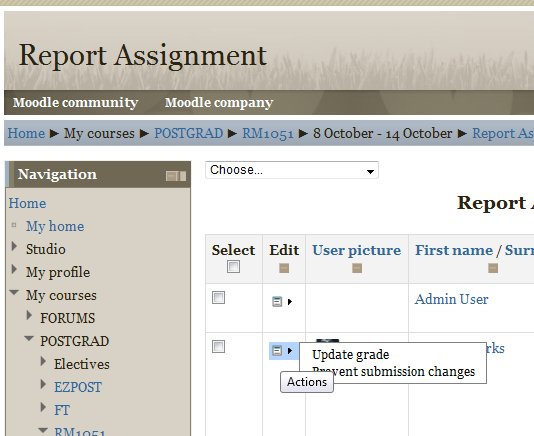Choose Prevent submission changes menu entry
This screenshot has width=534, height=436.
[x=393, y=371]
